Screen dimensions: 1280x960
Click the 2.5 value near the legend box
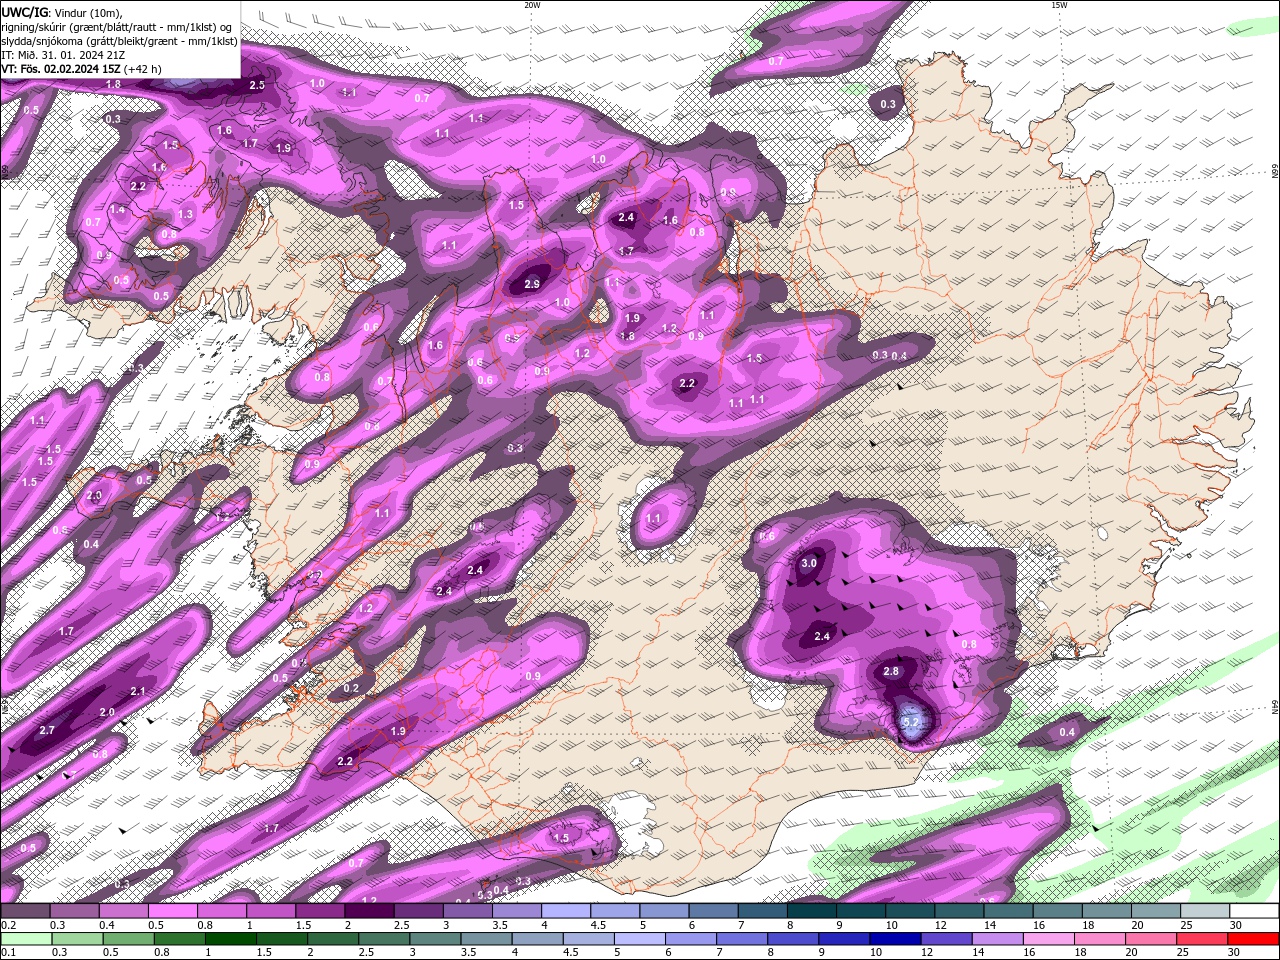(257, 85)
